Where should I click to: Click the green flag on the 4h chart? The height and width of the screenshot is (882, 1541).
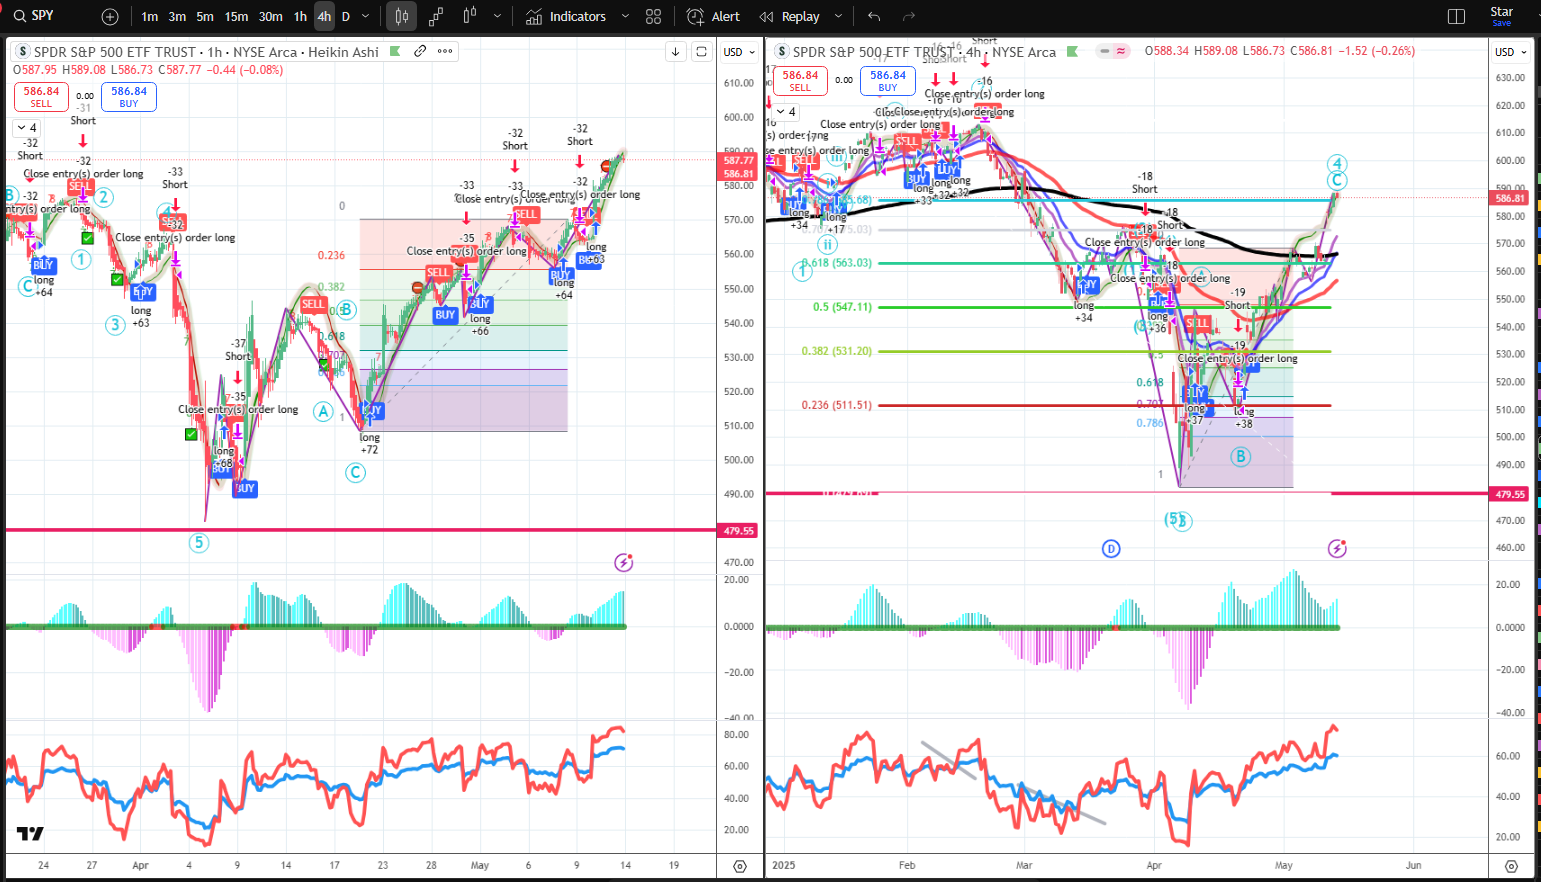1072,51
